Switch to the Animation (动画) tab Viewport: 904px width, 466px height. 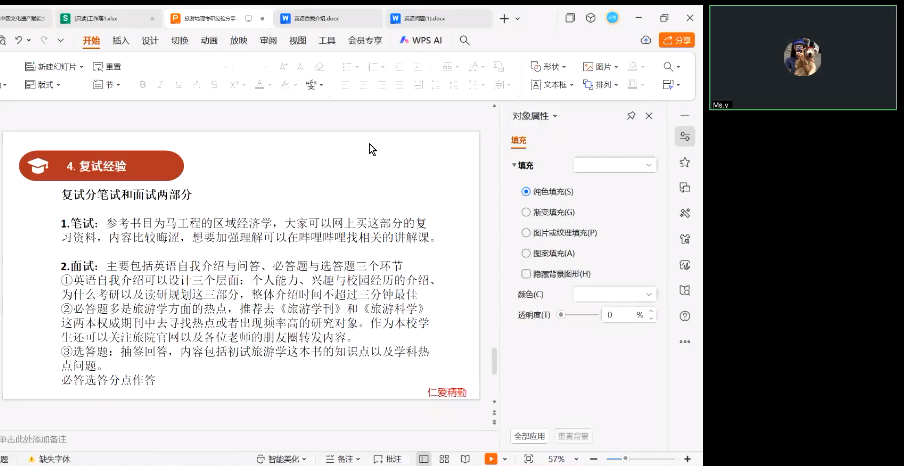point(208,40)
